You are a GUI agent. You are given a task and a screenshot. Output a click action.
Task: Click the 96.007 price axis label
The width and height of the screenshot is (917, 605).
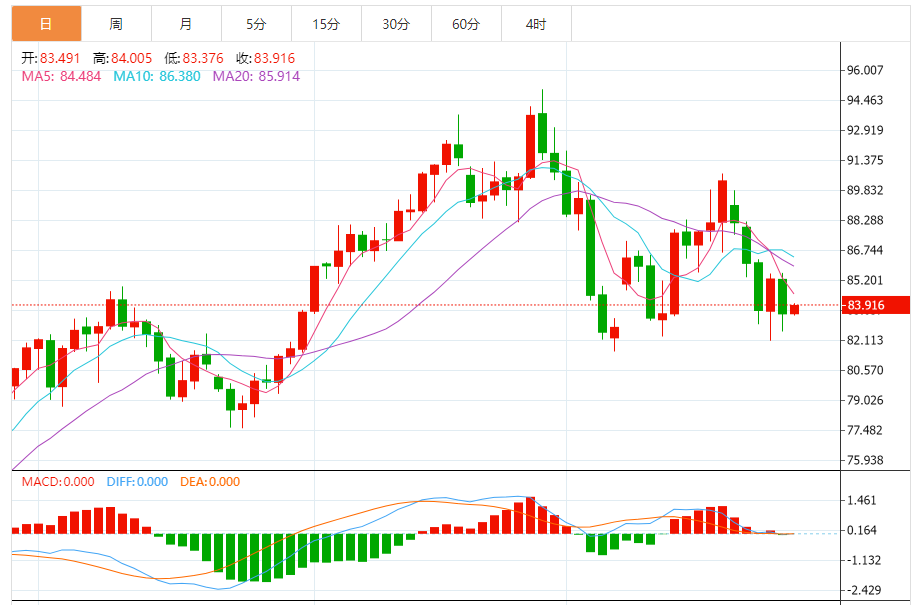[x=866, y=70]
